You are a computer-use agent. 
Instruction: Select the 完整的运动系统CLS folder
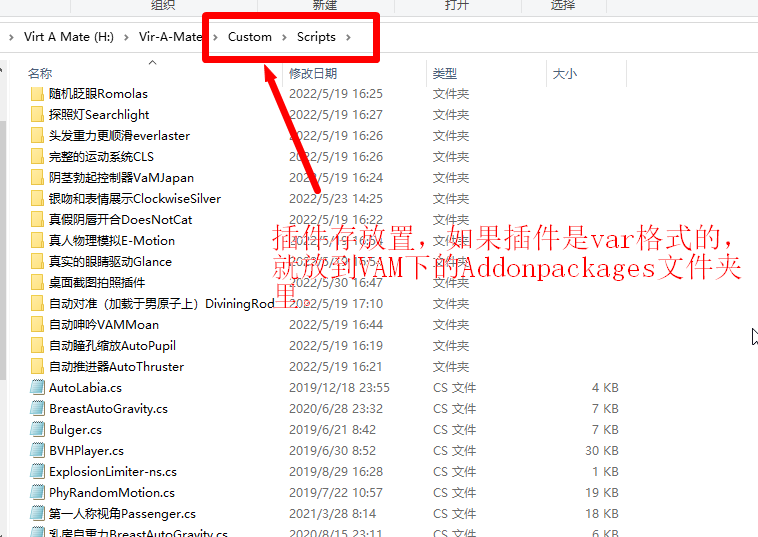101,157
